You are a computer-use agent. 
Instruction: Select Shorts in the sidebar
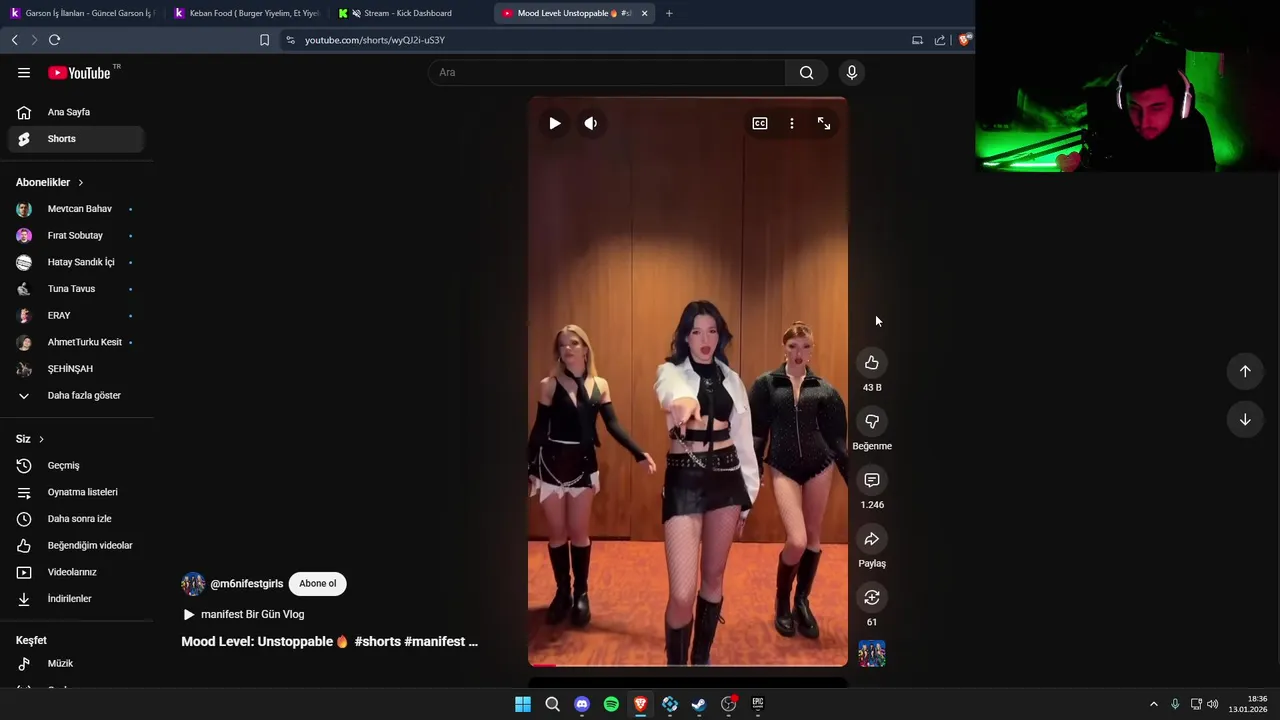point(76,139)
